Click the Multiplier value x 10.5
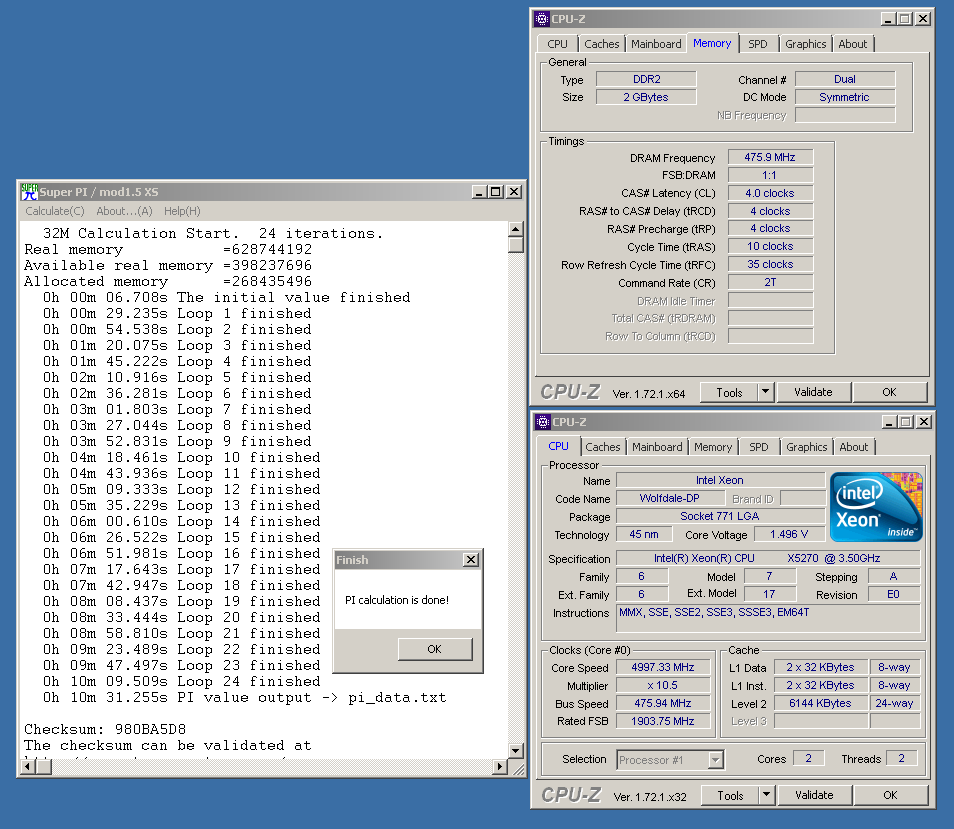Image resolution: width=954 pixels, height=829 pixels. [663, 685]
